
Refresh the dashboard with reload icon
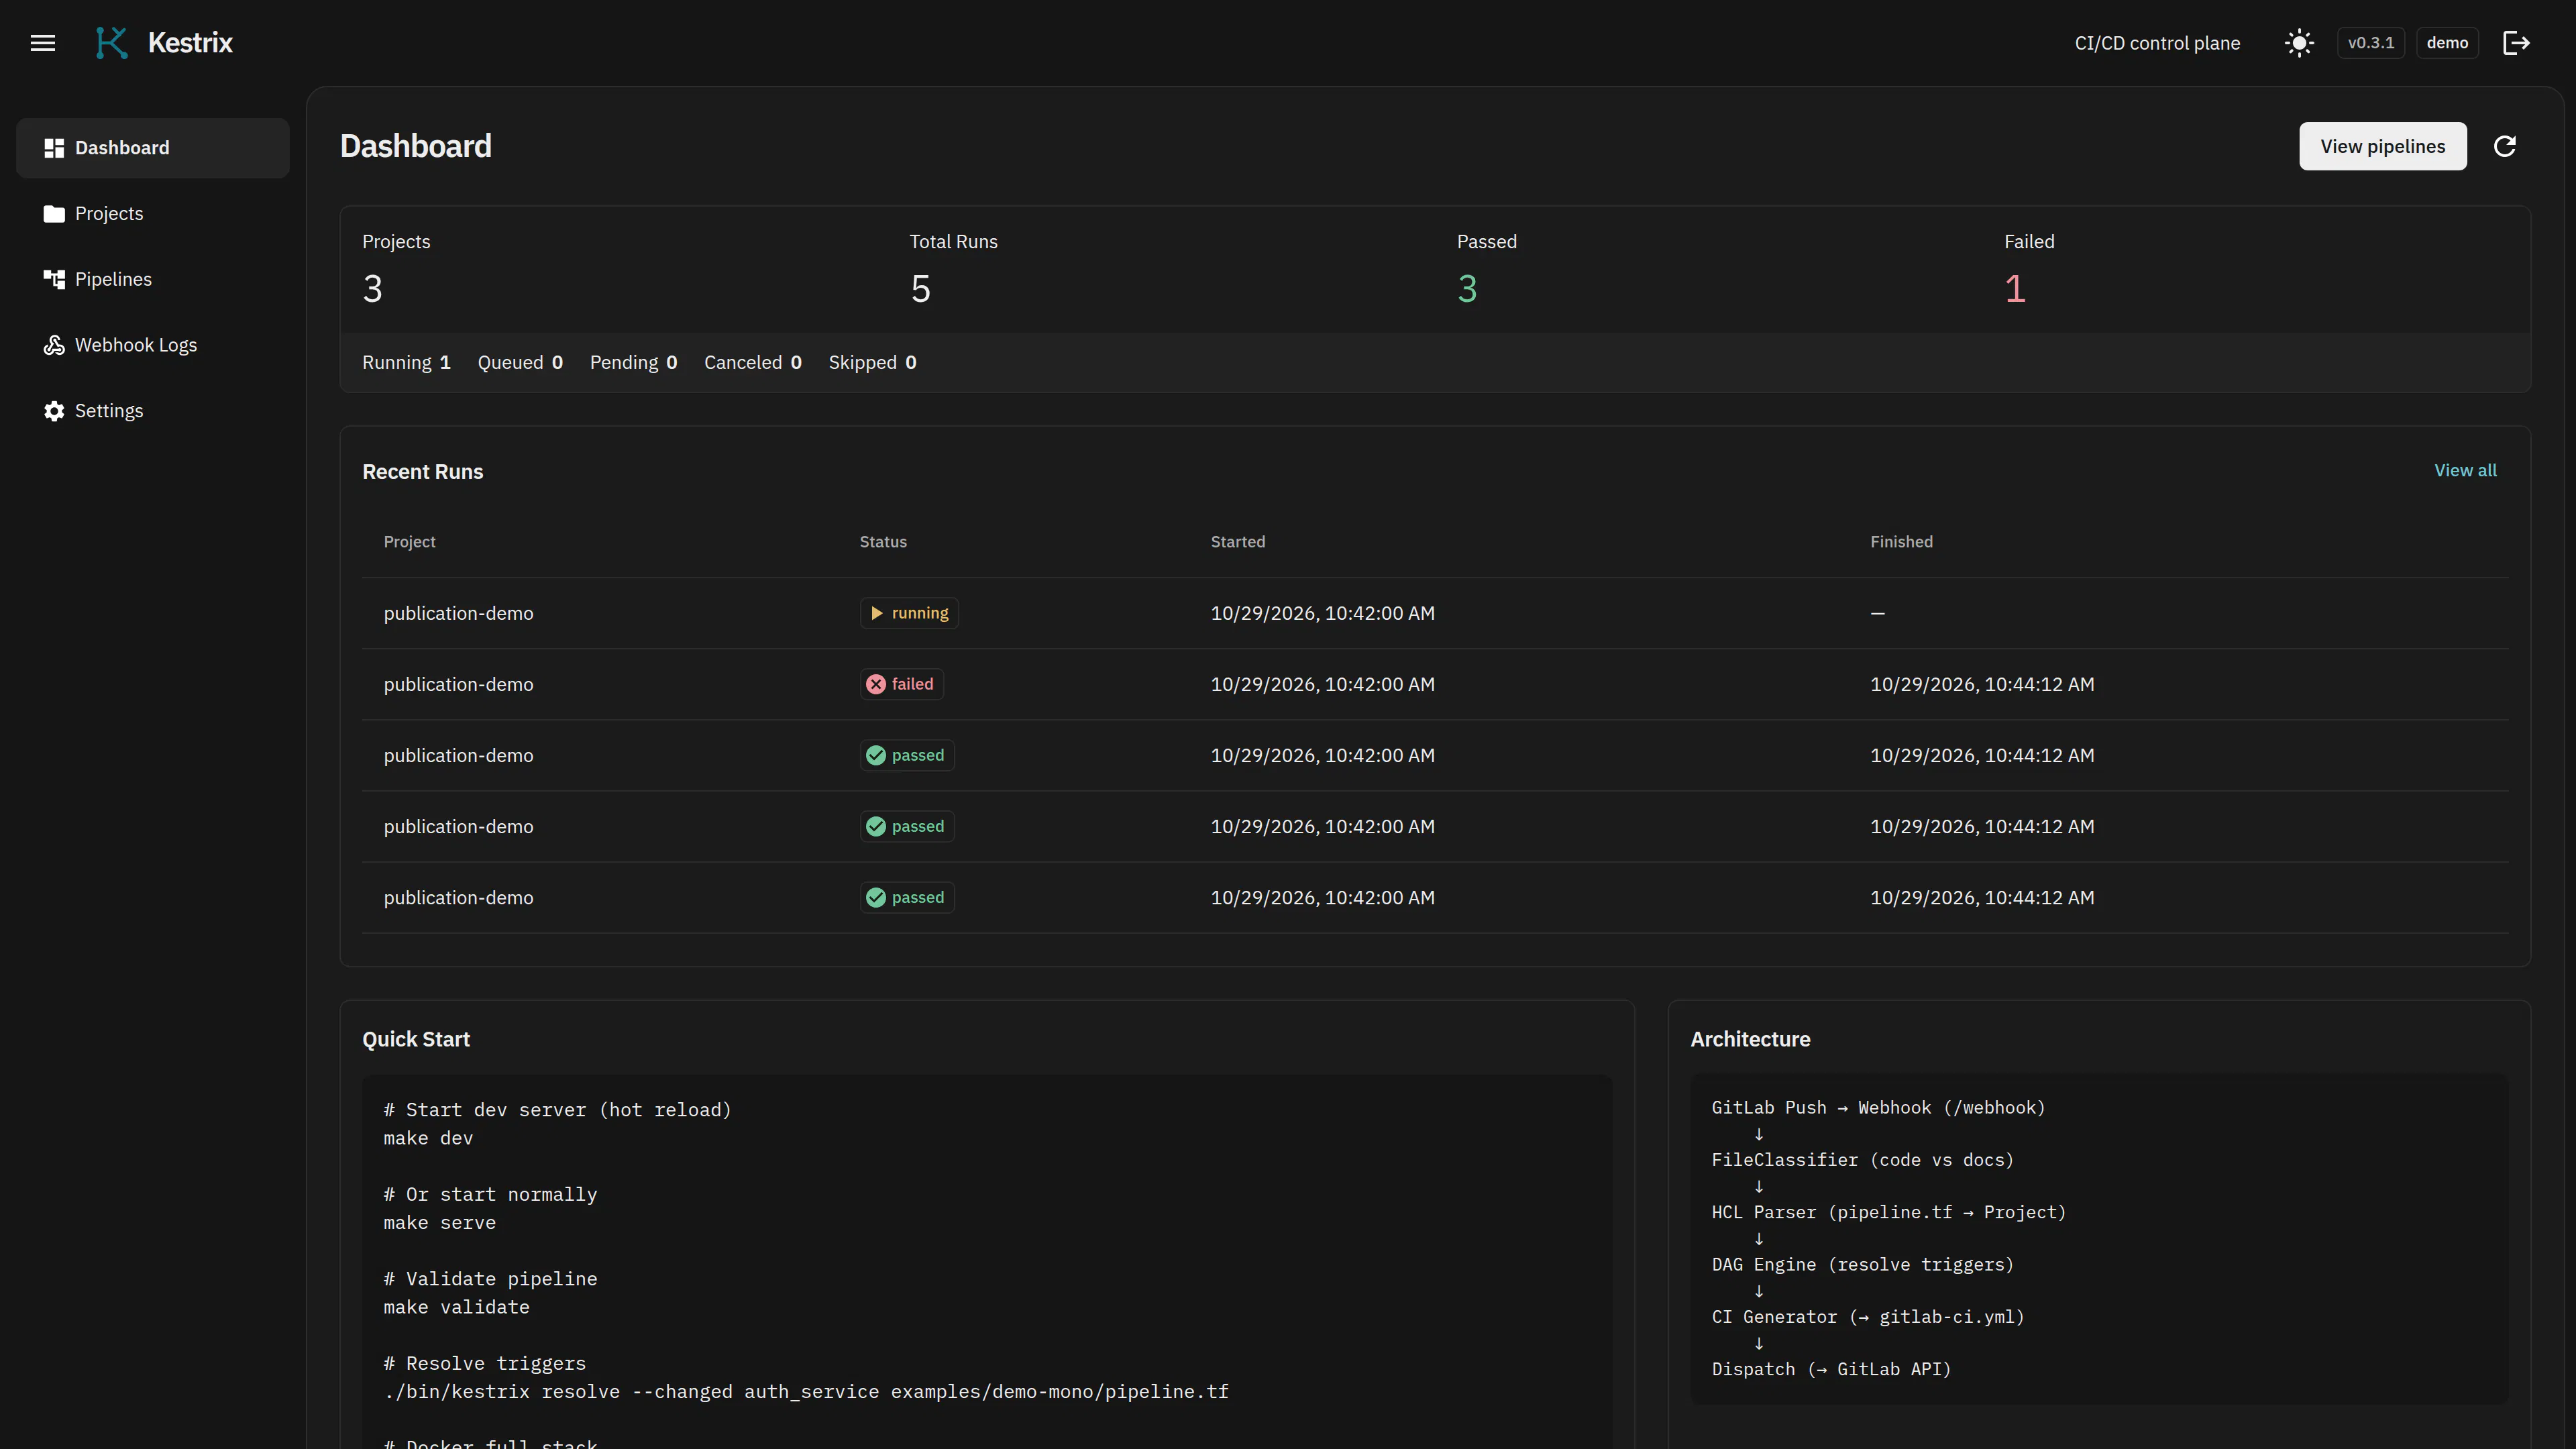2505,147
